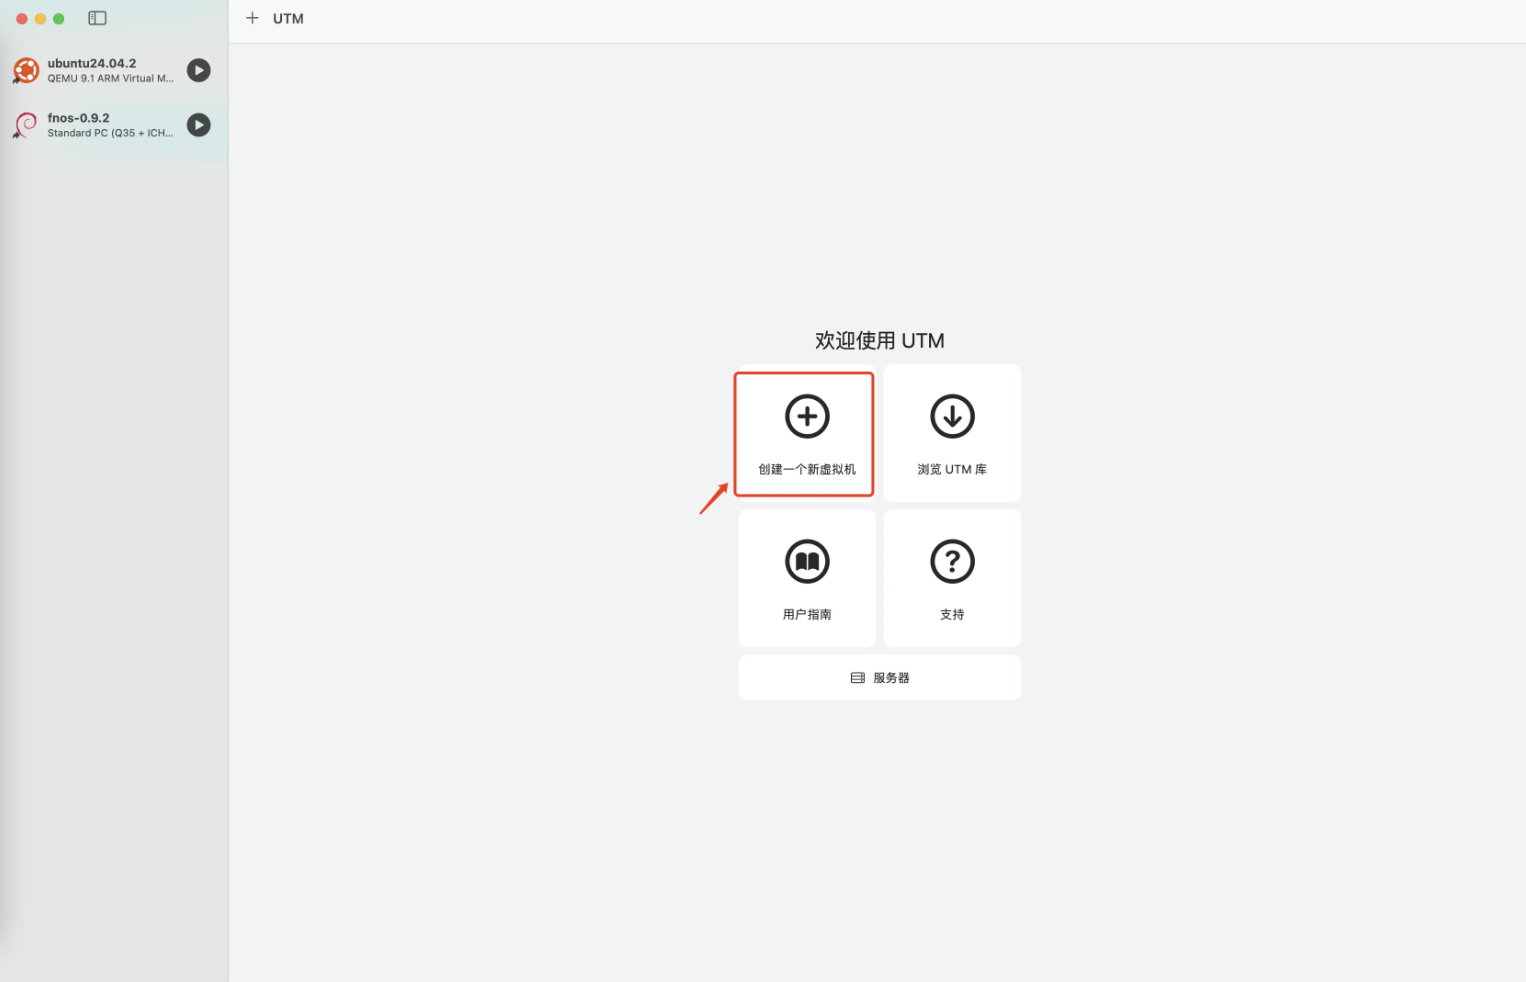Open 浏览 UTM 库 card

pos(952,433)
